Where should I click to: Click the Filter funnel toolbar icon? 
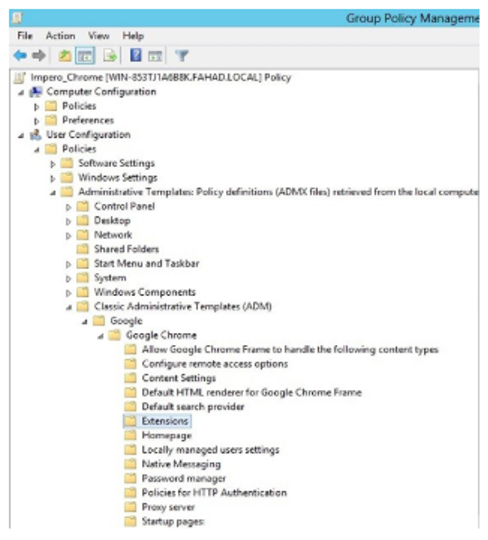click(182, 55)
